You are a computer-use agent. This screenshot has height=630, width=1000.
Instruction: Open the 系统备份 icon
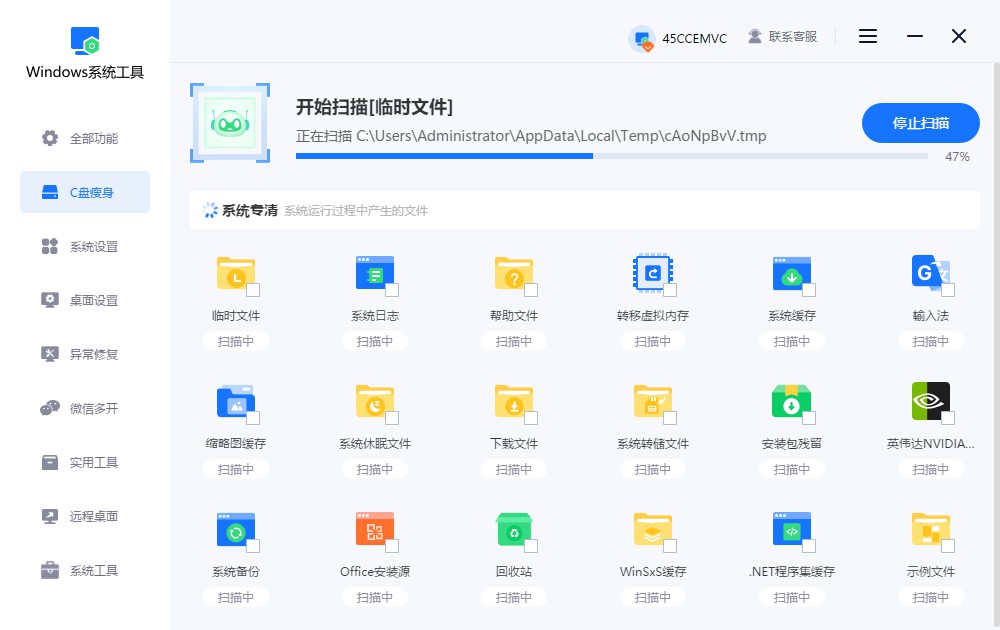[x=236, y=531]
